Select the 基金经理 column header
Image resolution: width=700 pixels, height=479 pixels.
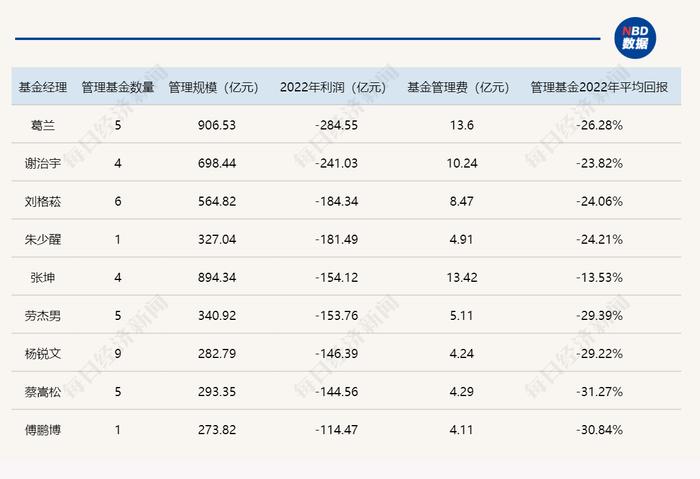point(43,87)
